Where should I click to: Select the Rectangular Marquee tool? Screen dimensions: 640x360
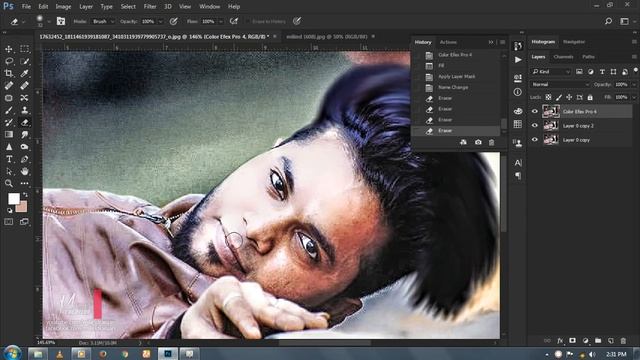coord(24,49)
